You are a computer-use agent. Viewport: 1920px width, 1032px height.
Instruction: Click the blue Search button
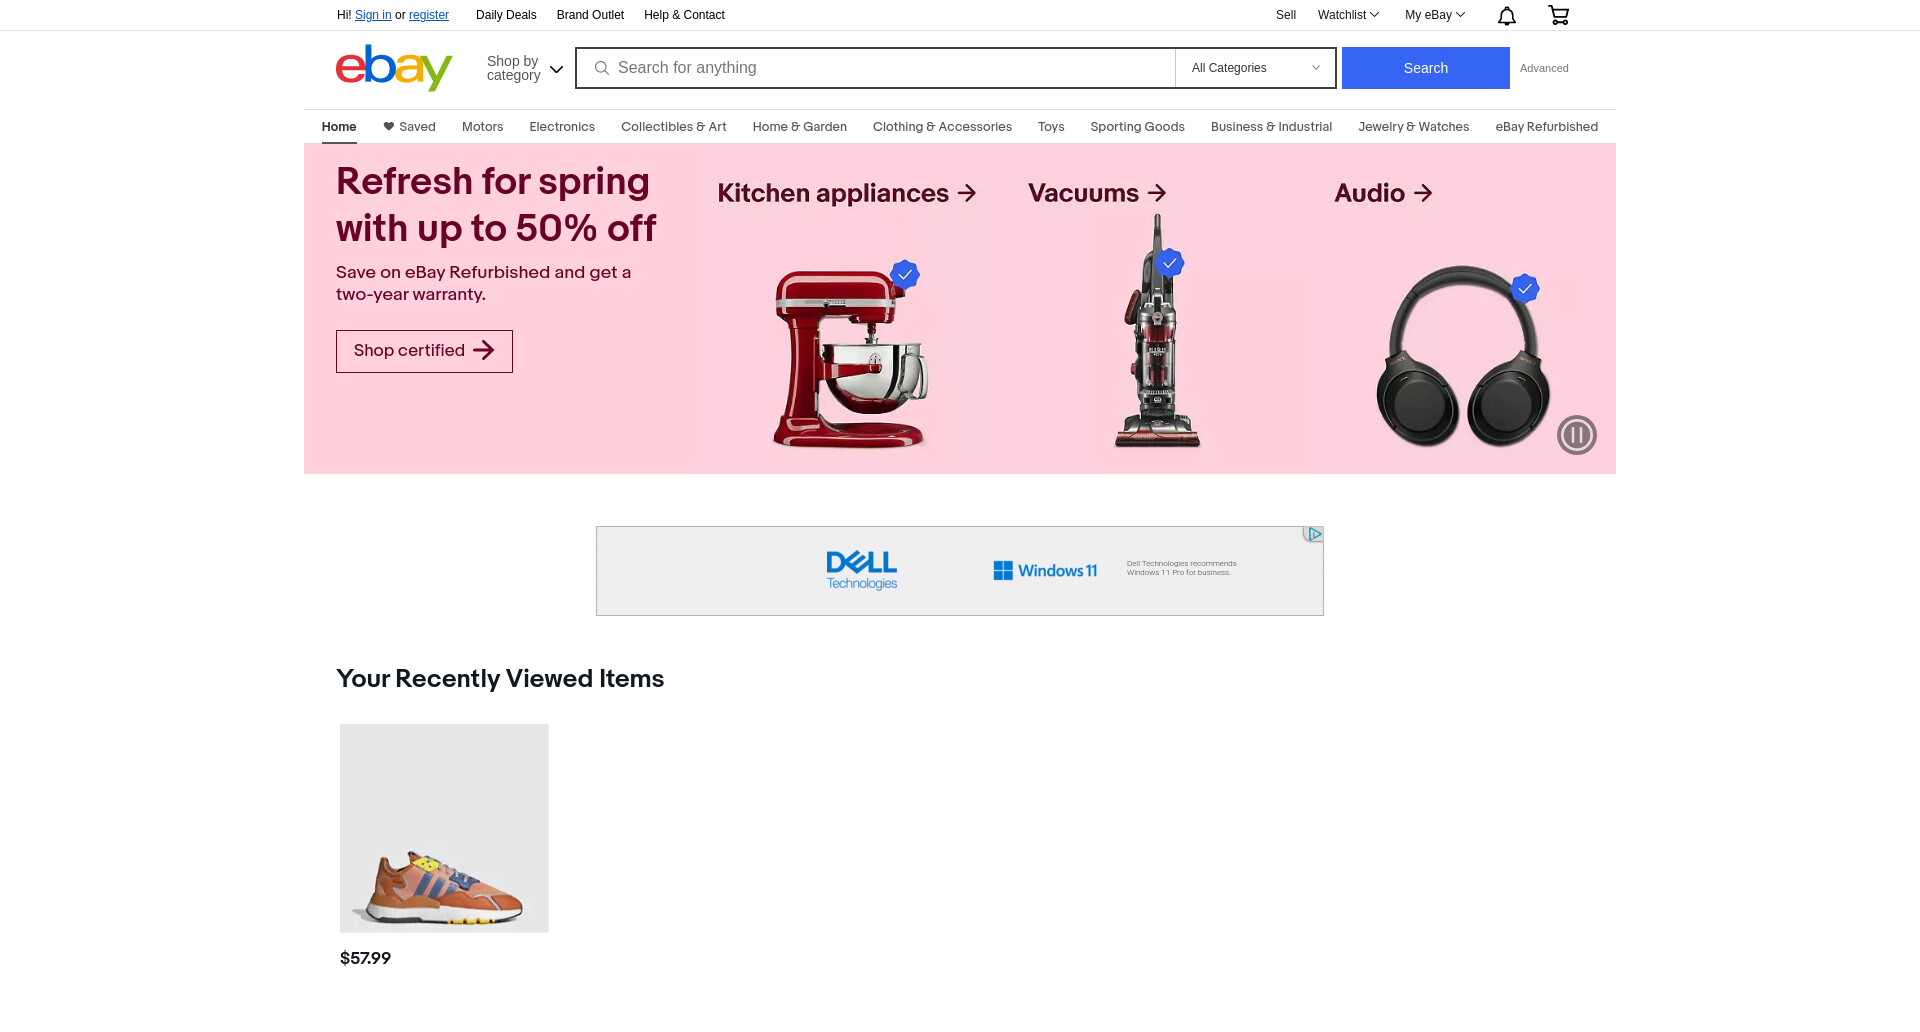click(1426, 68)
